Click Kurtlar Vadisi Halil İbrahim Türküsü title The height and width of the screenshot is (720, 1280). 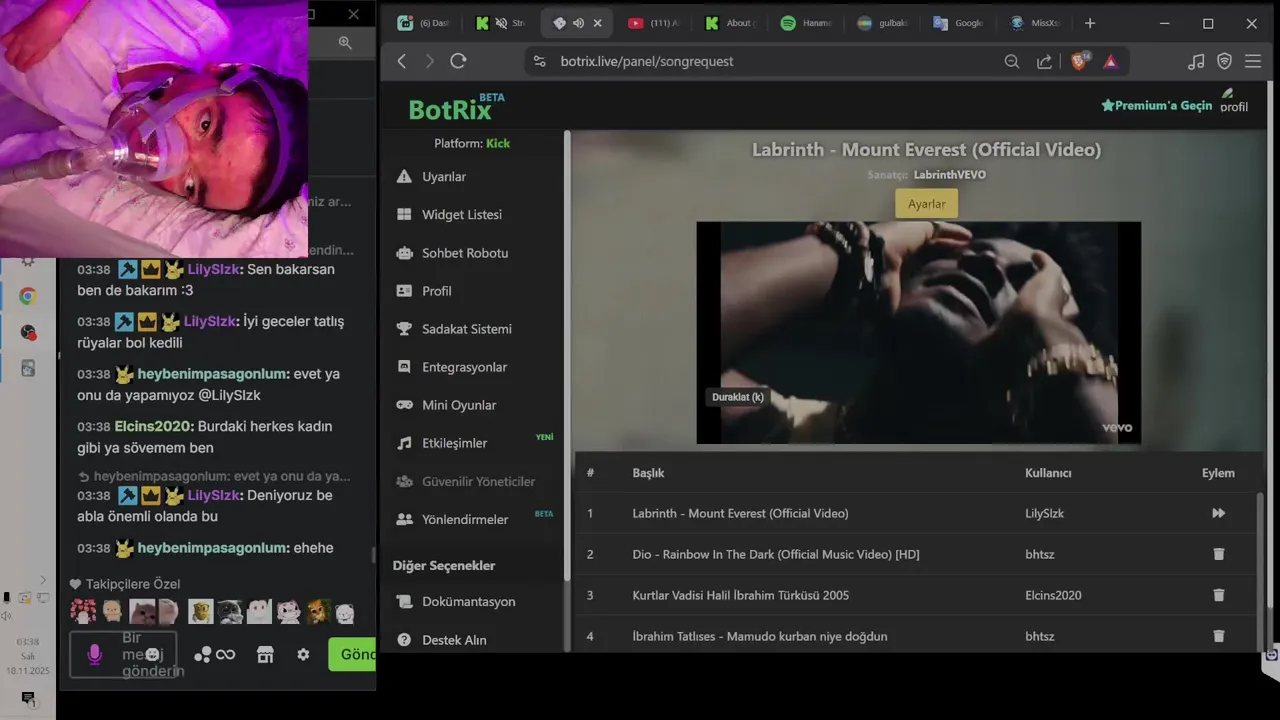pos(740,595)
